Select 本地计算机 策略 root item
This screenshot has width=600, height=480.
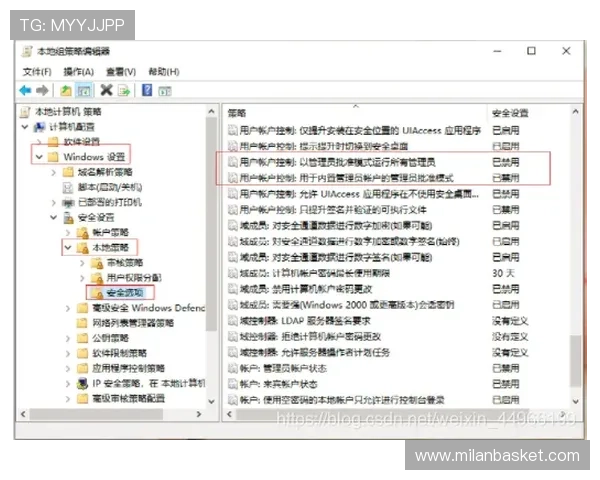[68, 112]
